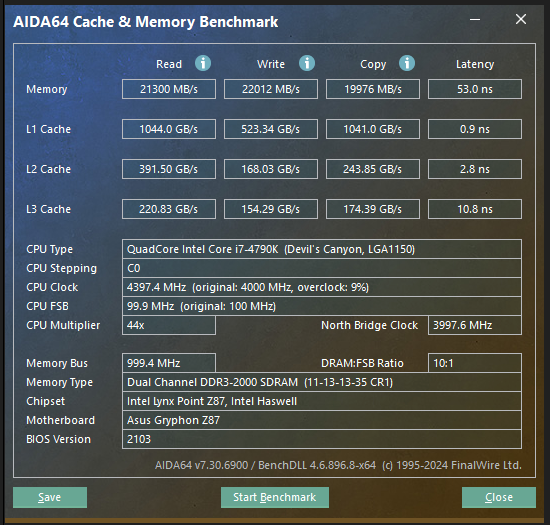Click the CPU Type field showing i7-4790K
The height and width of the screenshot is (525, 550).
pos(322,249)
